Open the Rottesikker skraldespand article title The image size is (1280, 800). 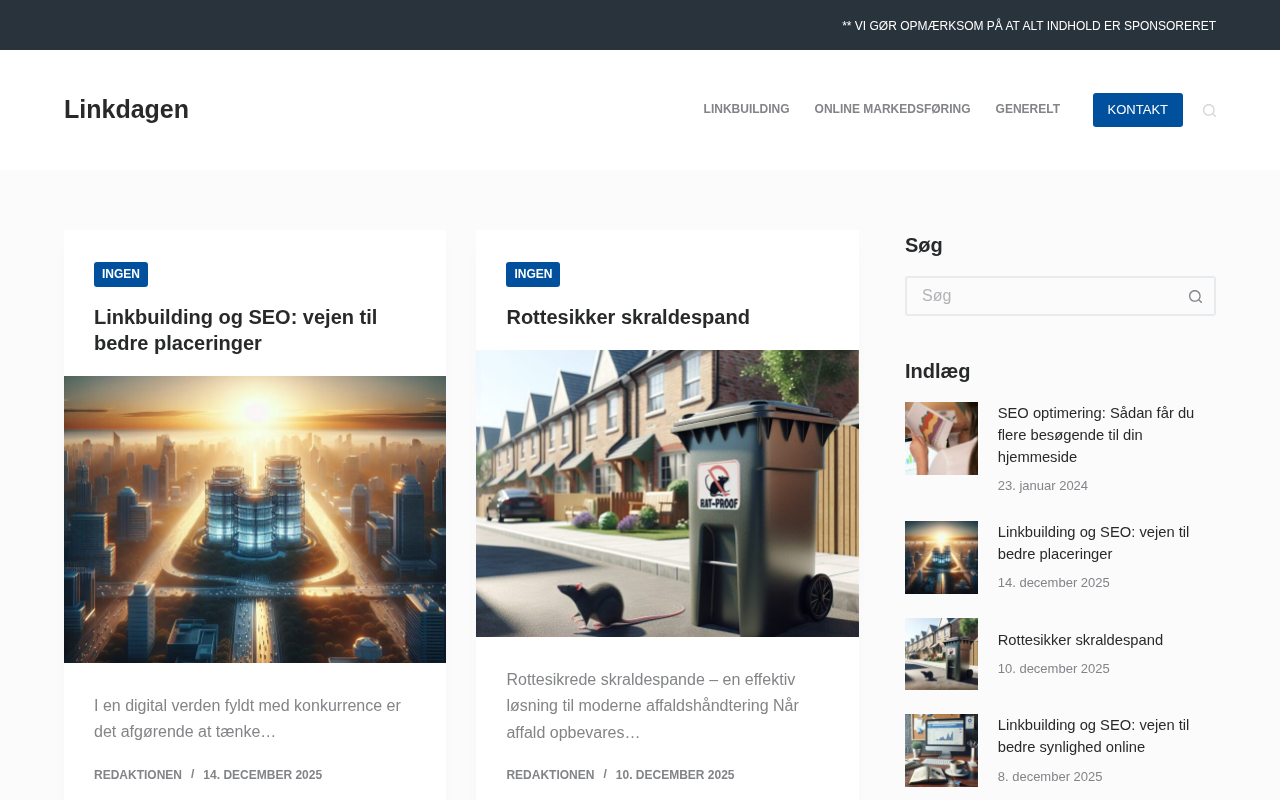628,317
